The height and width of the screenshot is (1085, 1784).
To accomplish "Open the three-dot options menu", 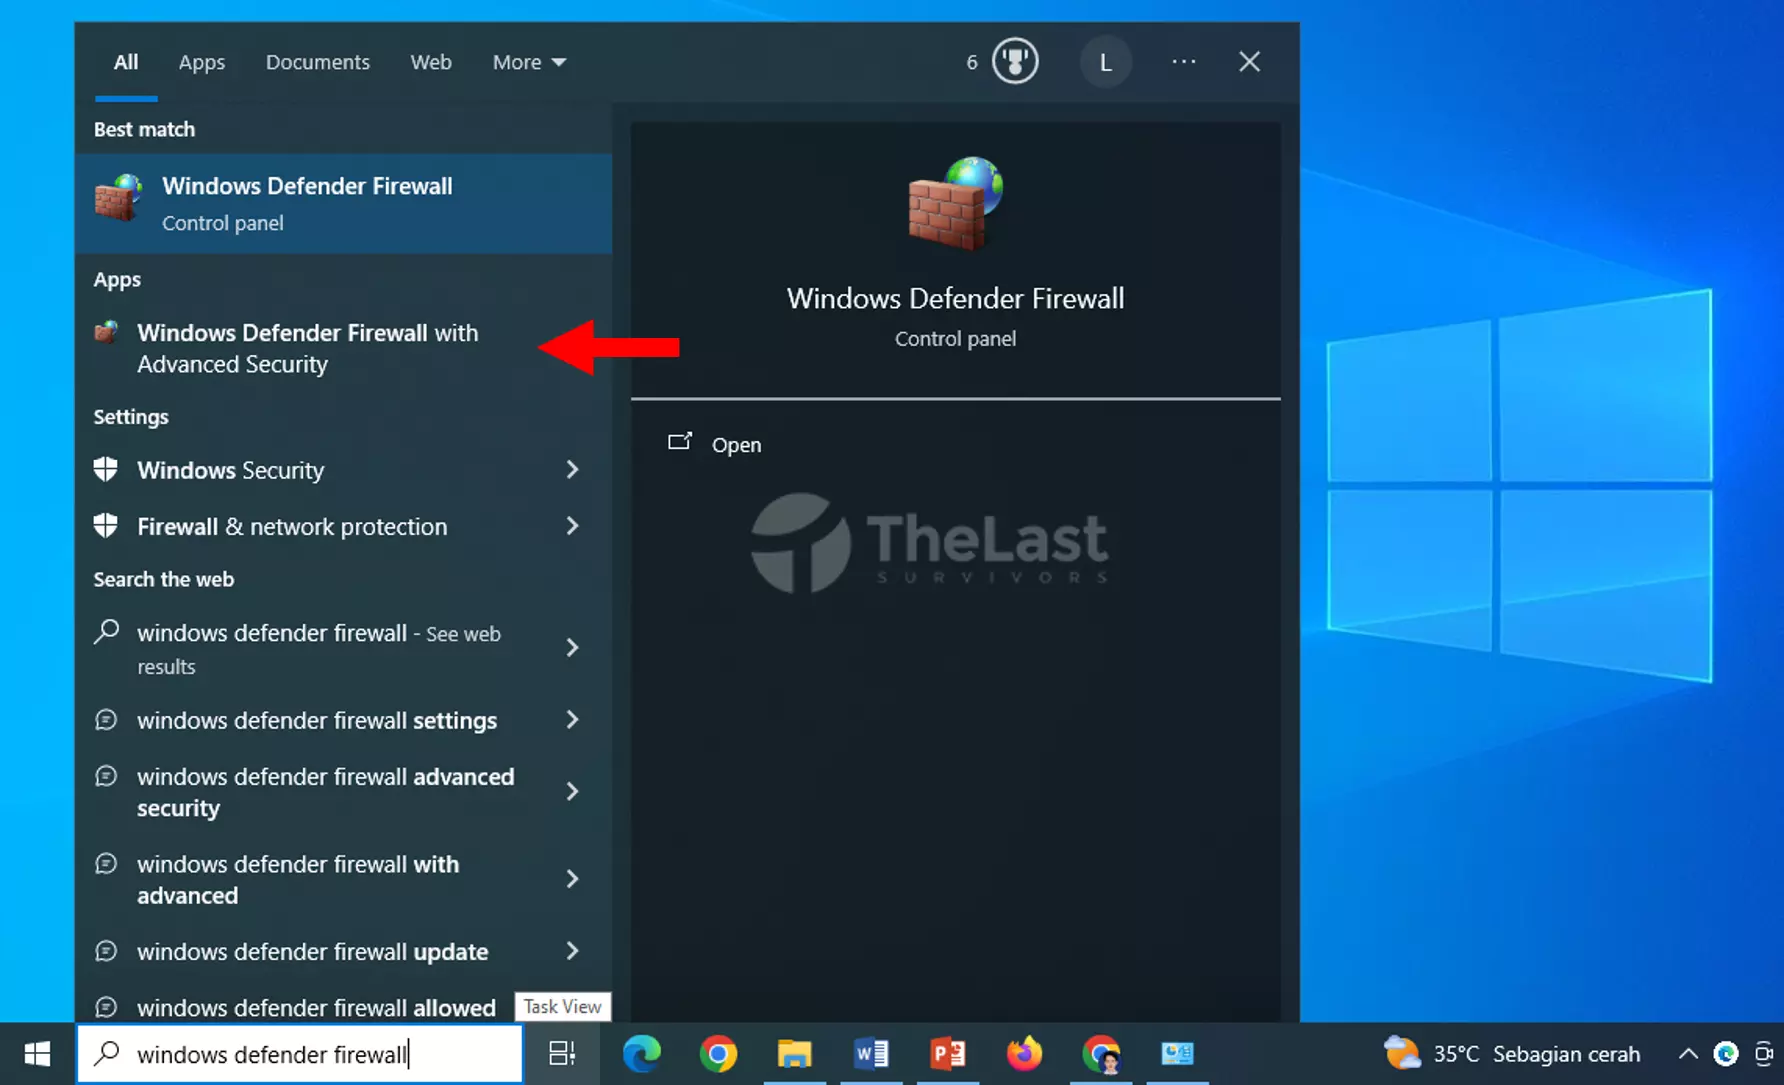I will point(1184,62).
